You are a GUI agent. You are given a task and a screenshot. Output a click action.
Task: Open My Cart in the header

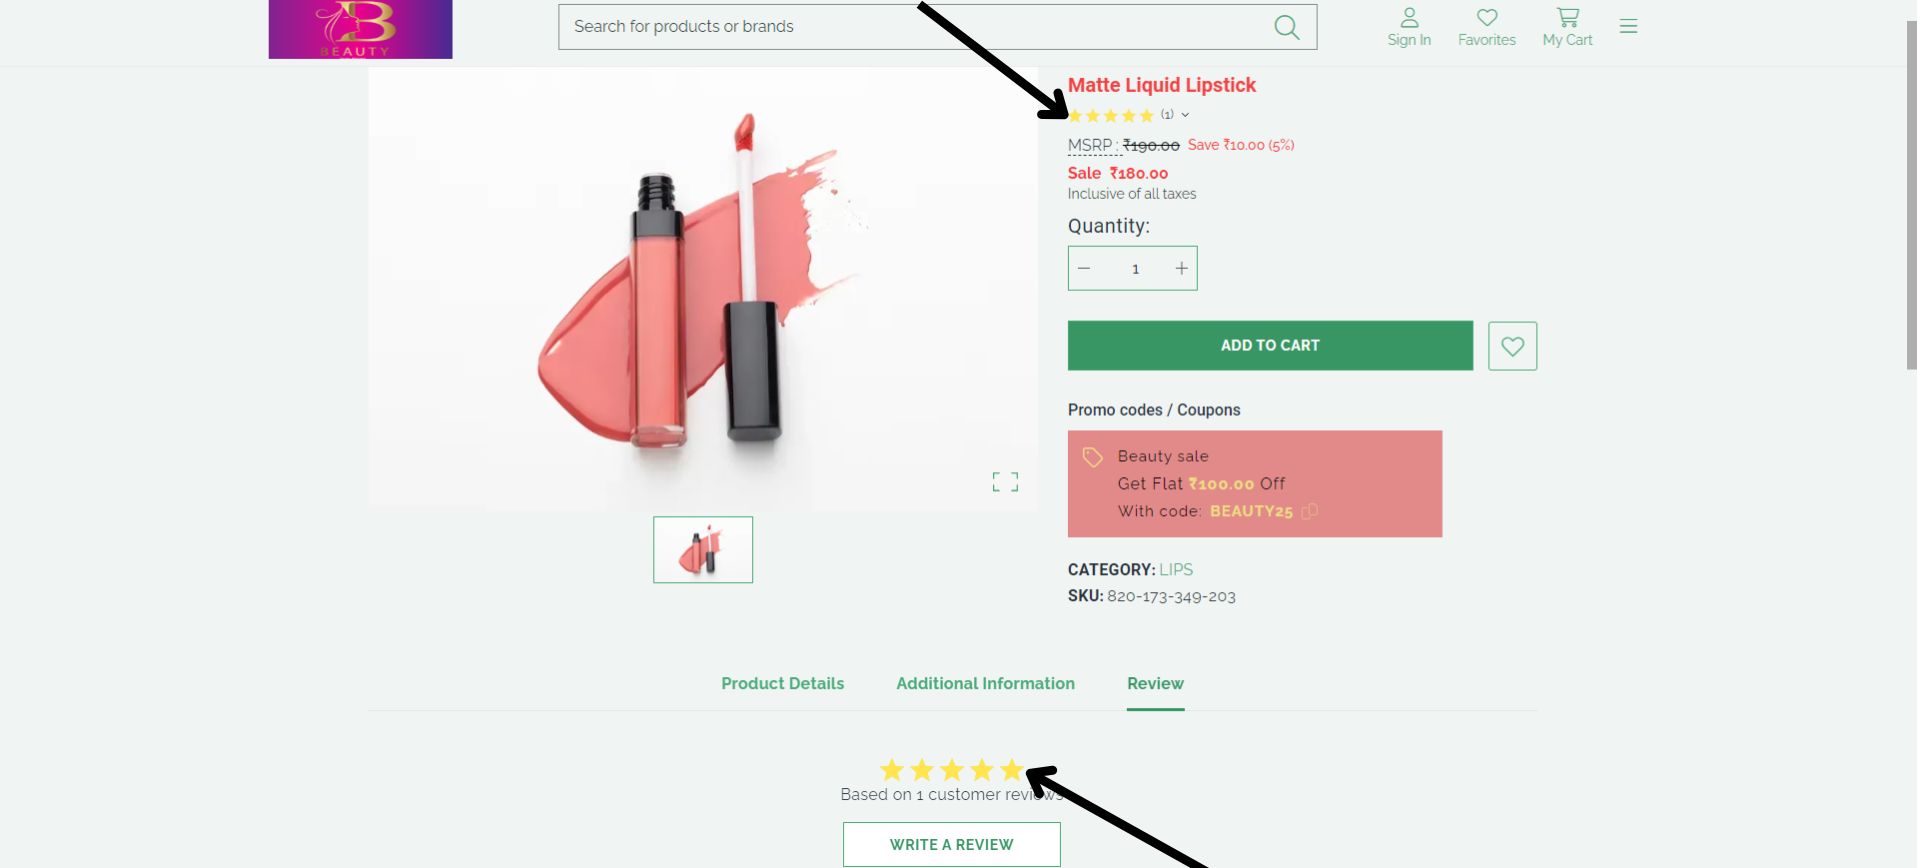[1567, 27]
